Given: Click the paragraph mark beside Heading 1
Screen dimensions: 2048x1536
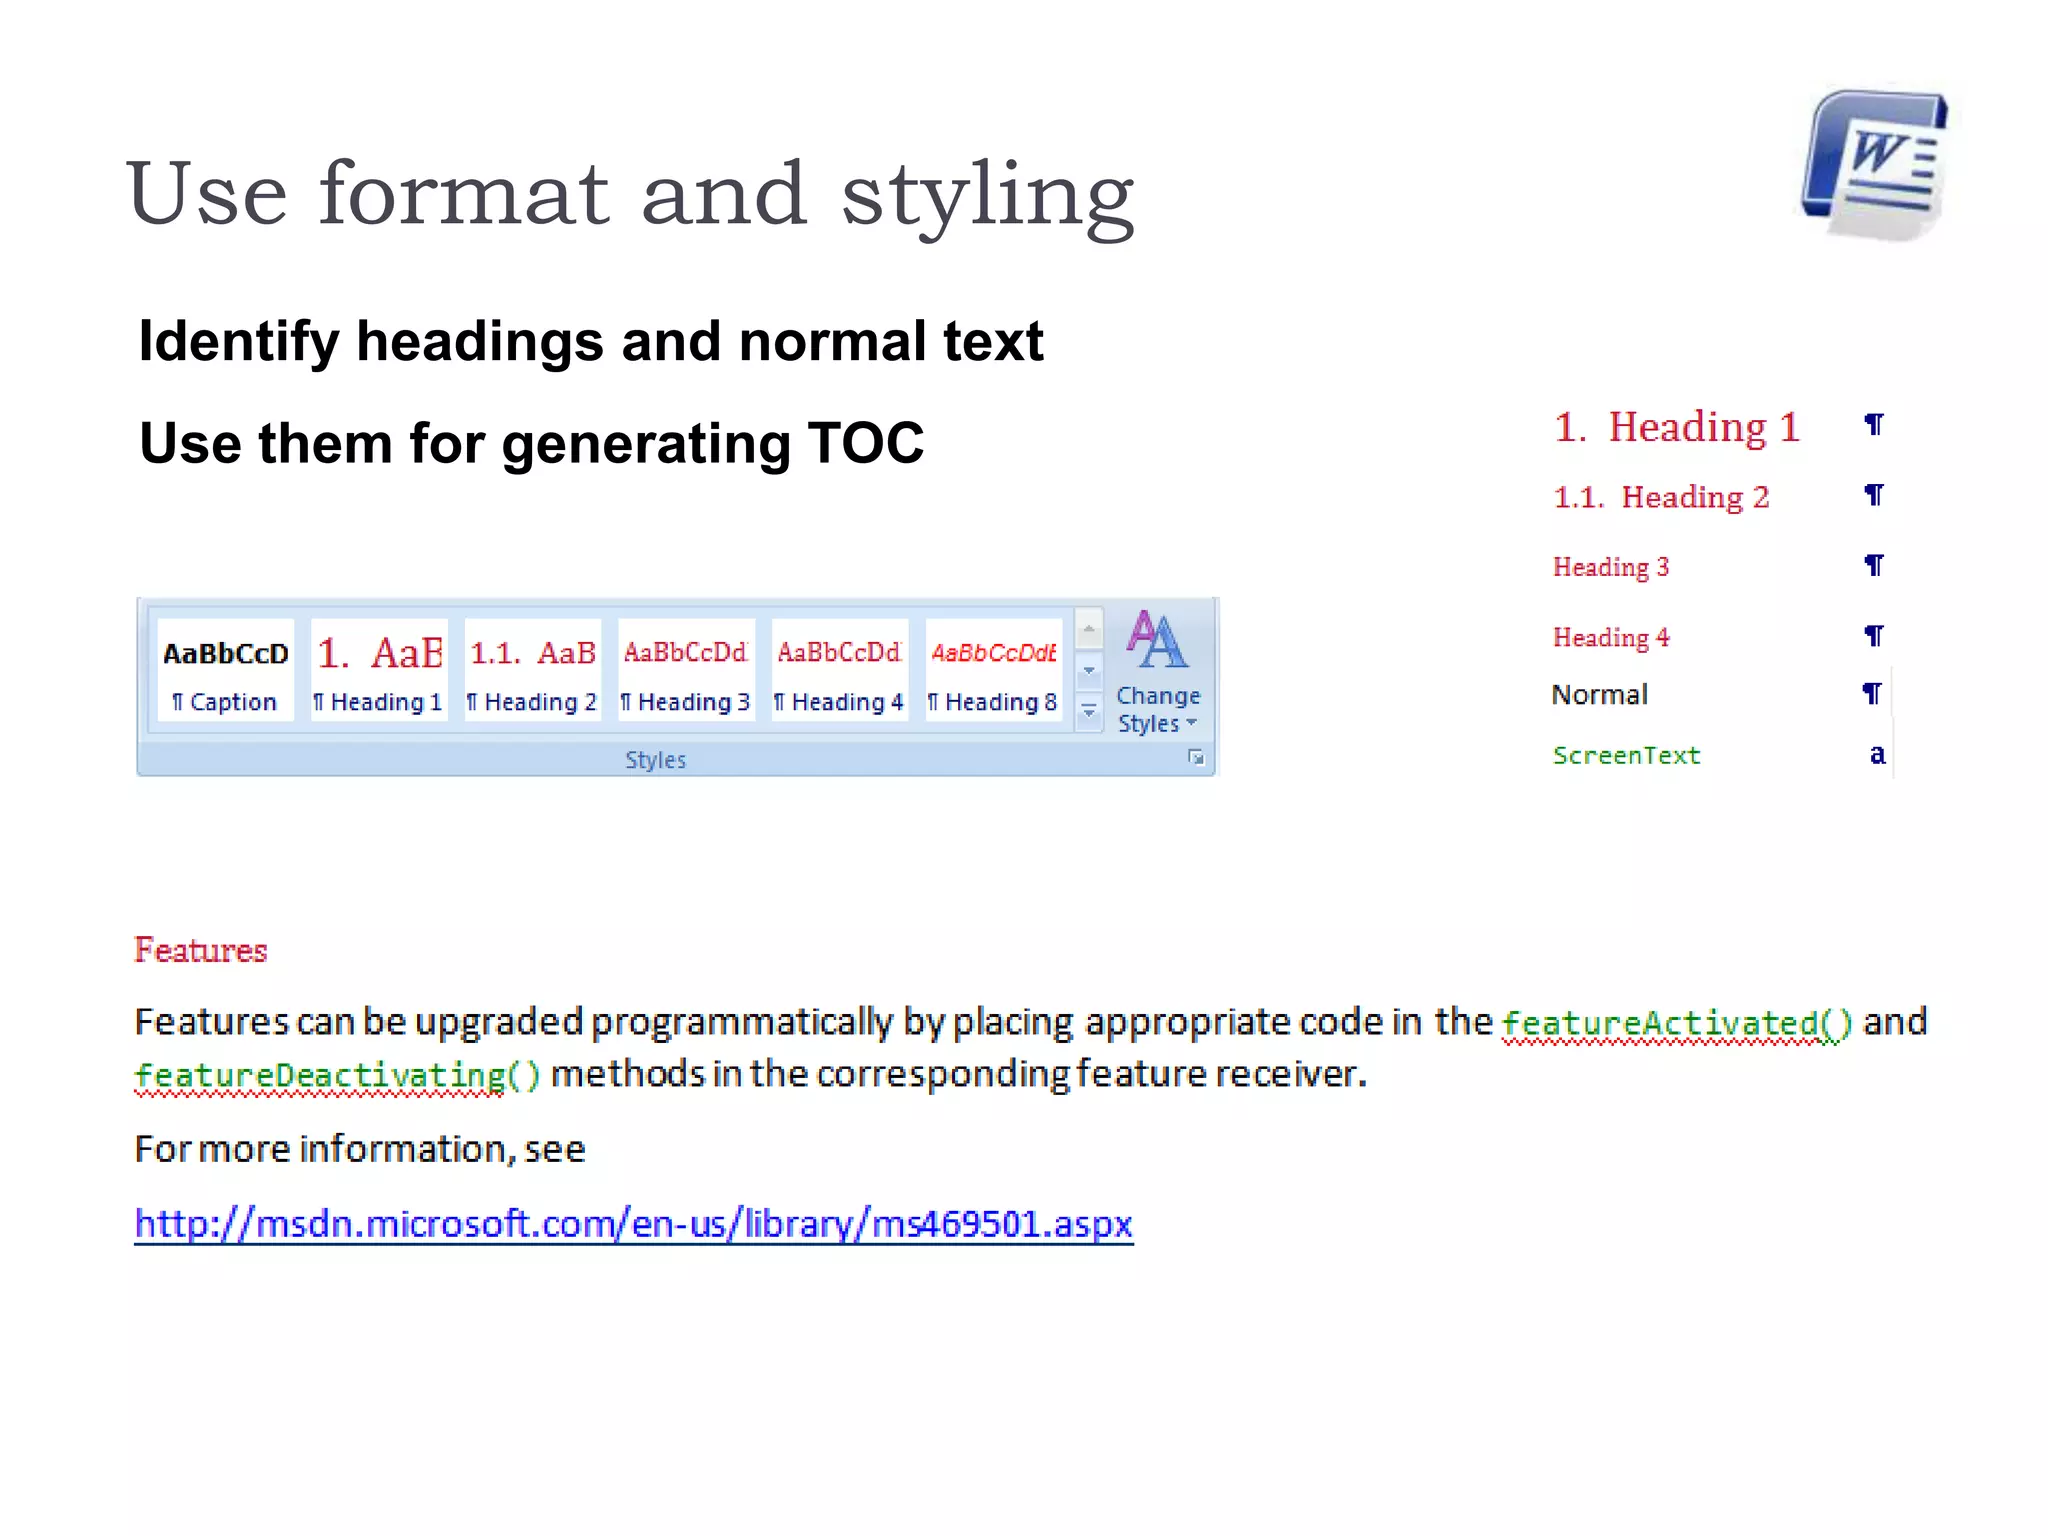Looking at the screenshot, I should [x=1874, y=425].
